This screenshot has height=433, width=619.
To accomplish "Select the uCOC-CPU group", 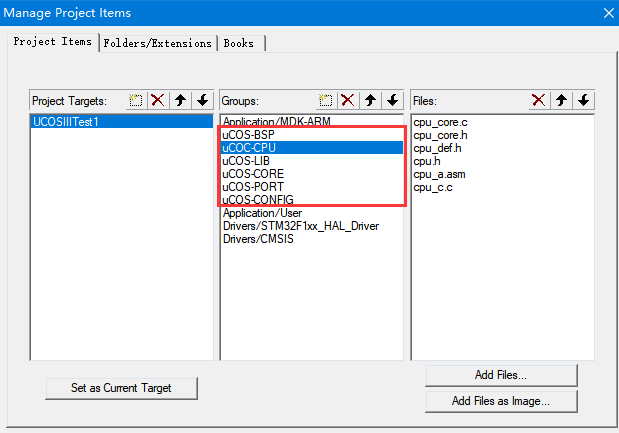I will (x=311, y=148).
